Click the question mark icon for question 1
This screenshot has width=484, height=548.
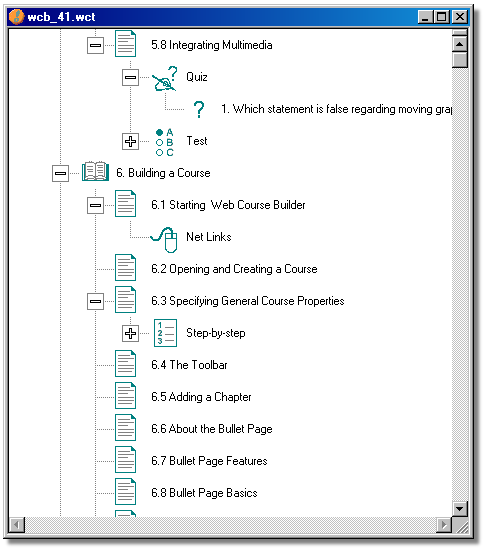tap(199, 109)
